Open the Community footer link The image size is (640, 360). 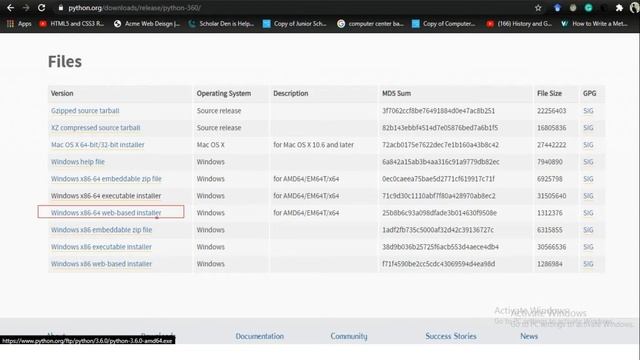(x=349, y=336)
